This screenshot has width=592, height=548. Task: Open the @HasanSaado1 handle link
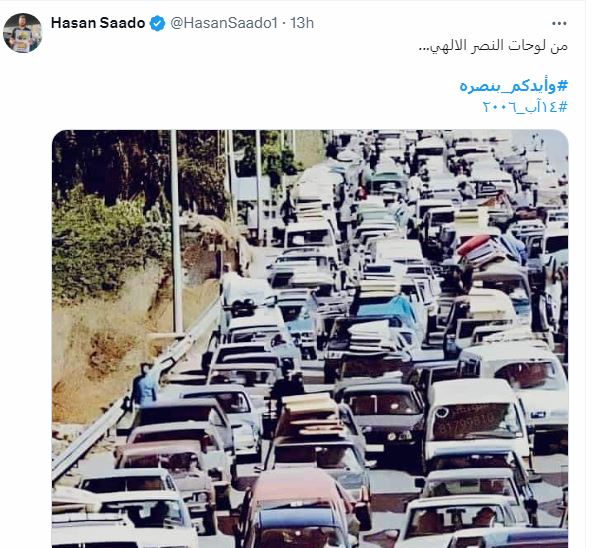pyautogui.click(x=224, y=23)
